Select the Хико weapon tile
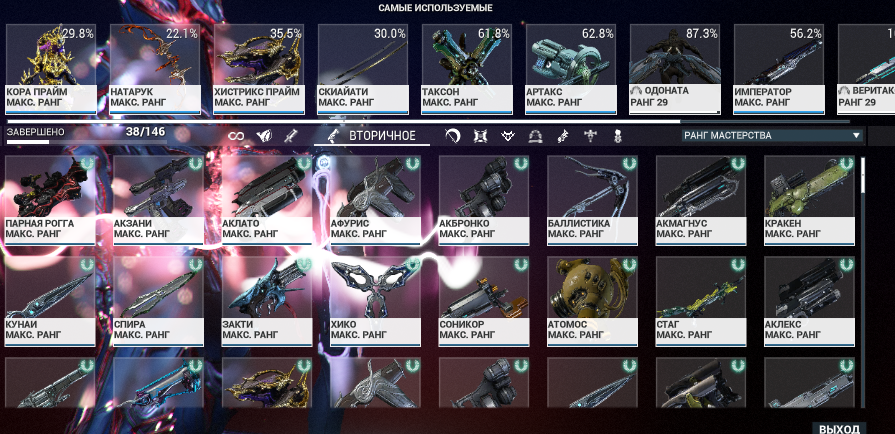 tap(376, 301)
